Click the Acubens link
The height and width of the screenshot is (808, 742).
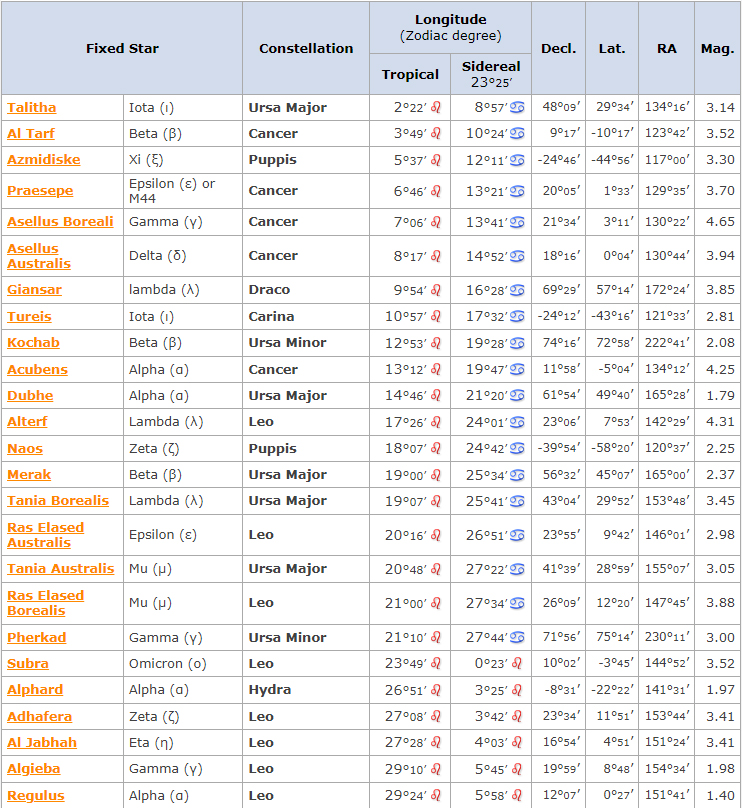click(x=37, y=370)
